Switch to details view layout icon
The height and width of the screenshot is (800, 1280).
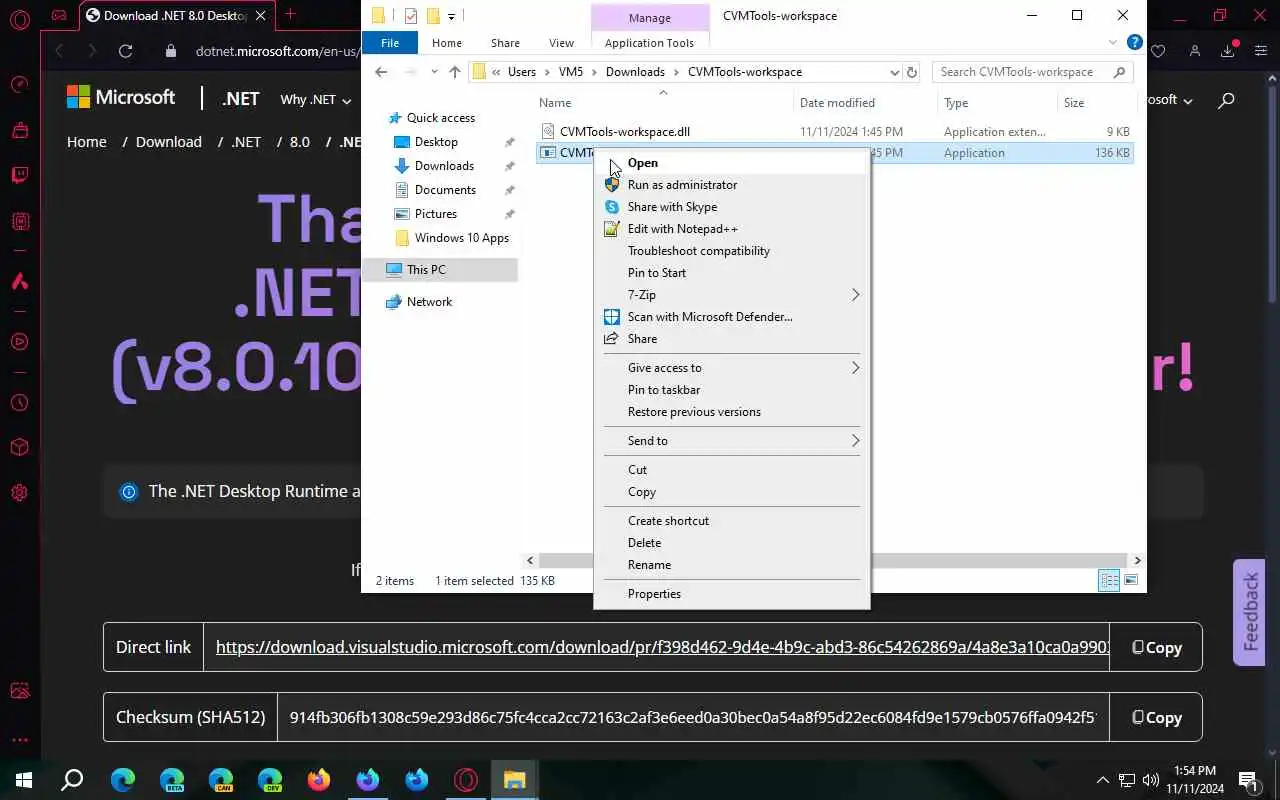click(x=1109, y=581)
